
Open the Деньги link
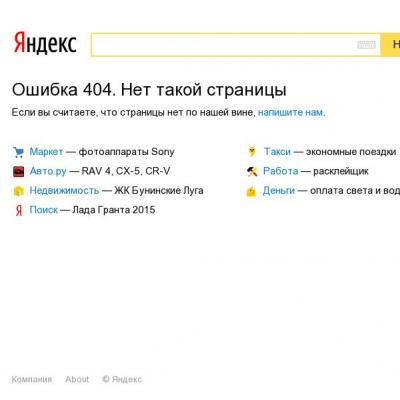click(x=279, y=191)
